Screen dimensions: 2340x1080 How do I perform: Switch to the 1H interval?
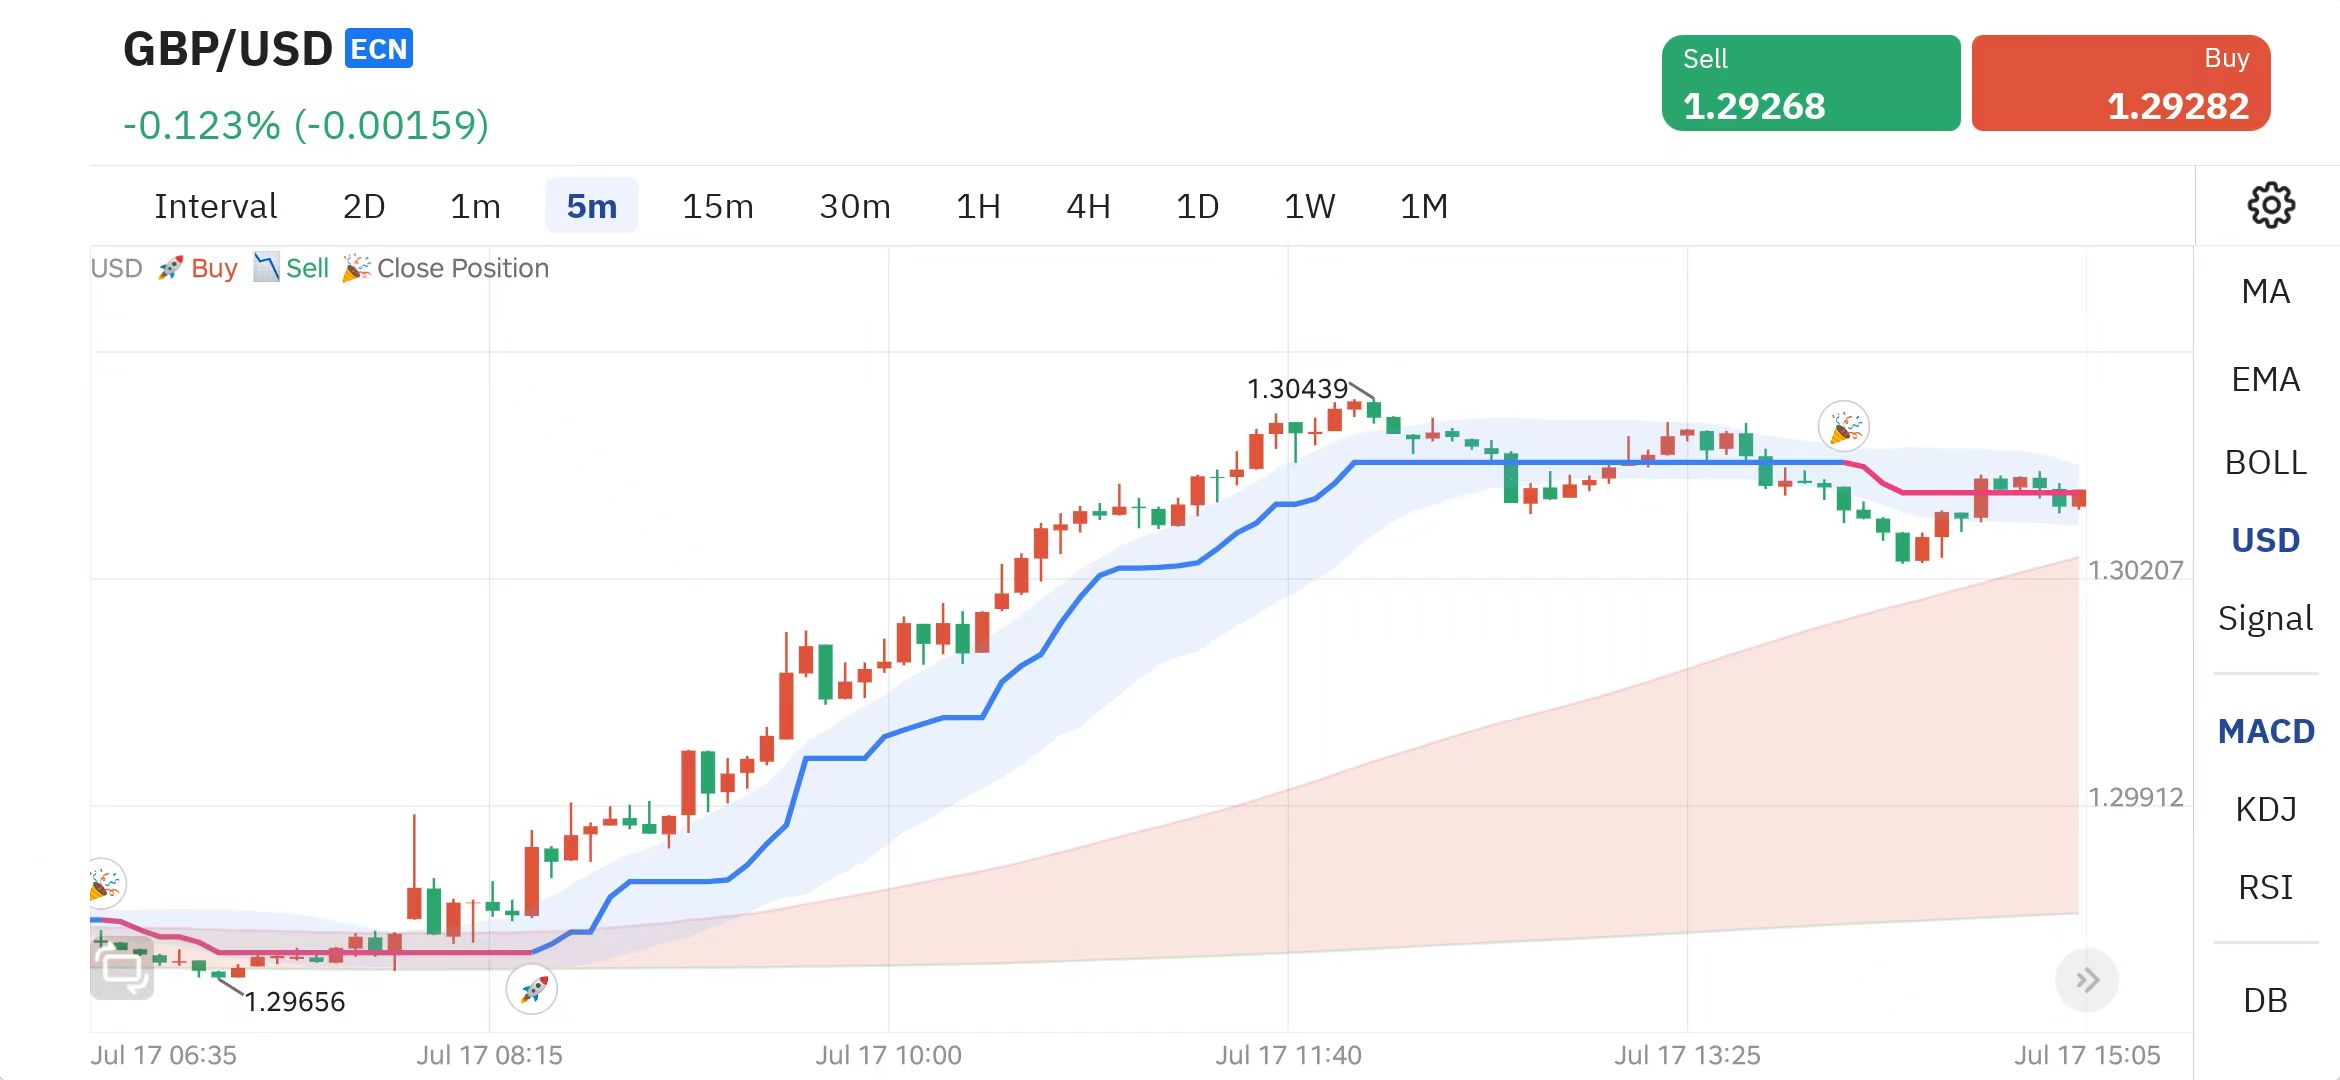tap(977, 206)
